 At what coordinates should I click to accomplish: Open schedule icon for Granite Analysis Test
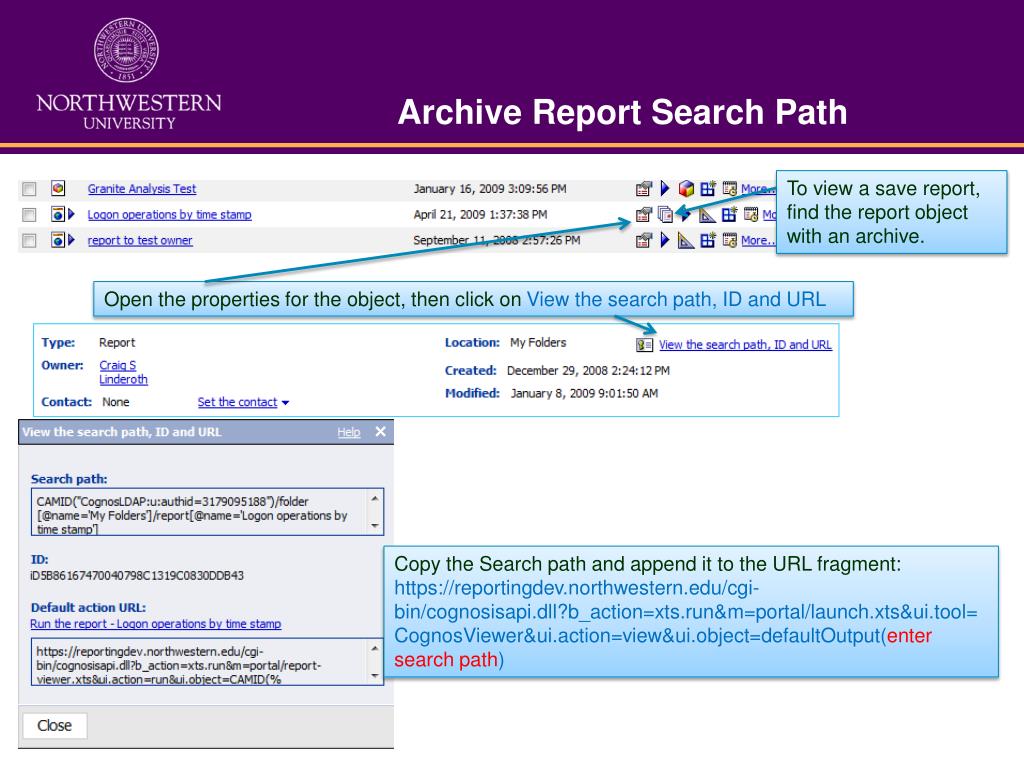[x=729, y=189]
